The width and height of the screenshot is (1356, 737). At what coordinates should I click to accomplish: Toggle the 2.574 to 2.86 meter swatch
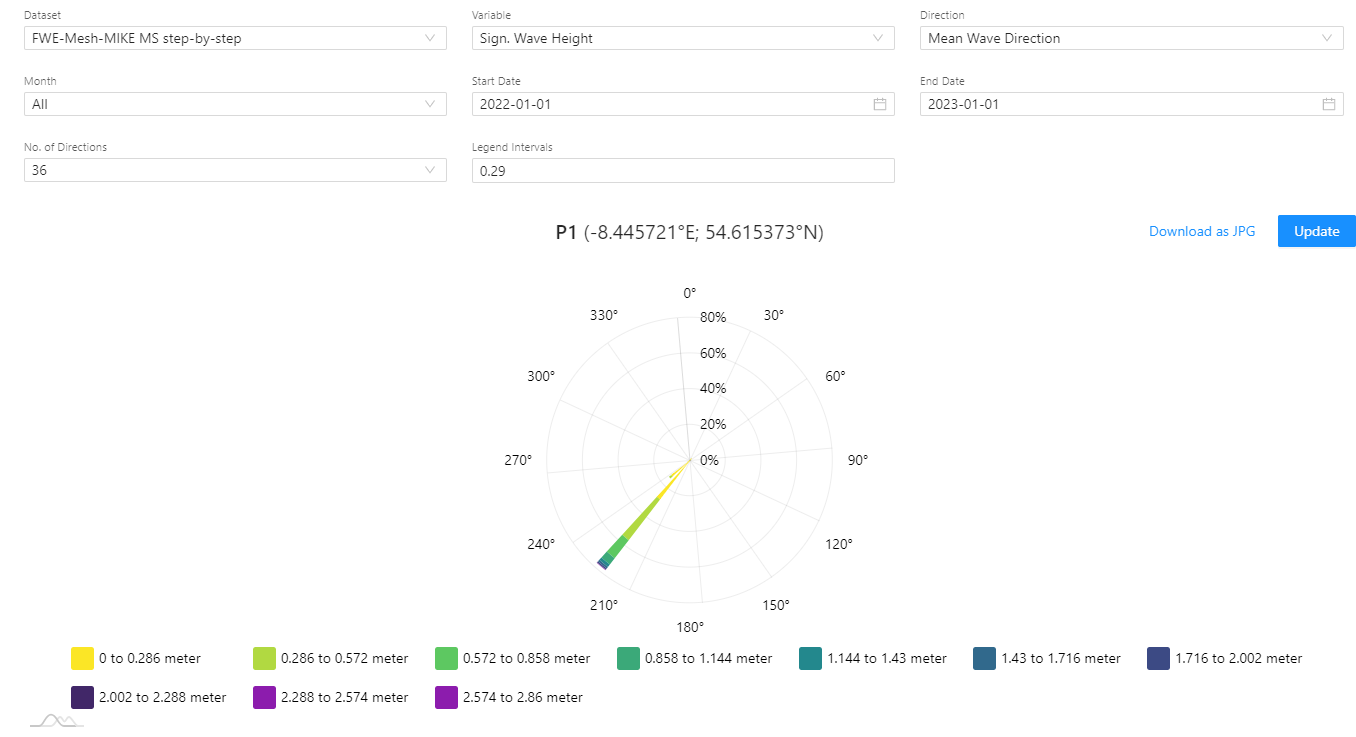447,697
